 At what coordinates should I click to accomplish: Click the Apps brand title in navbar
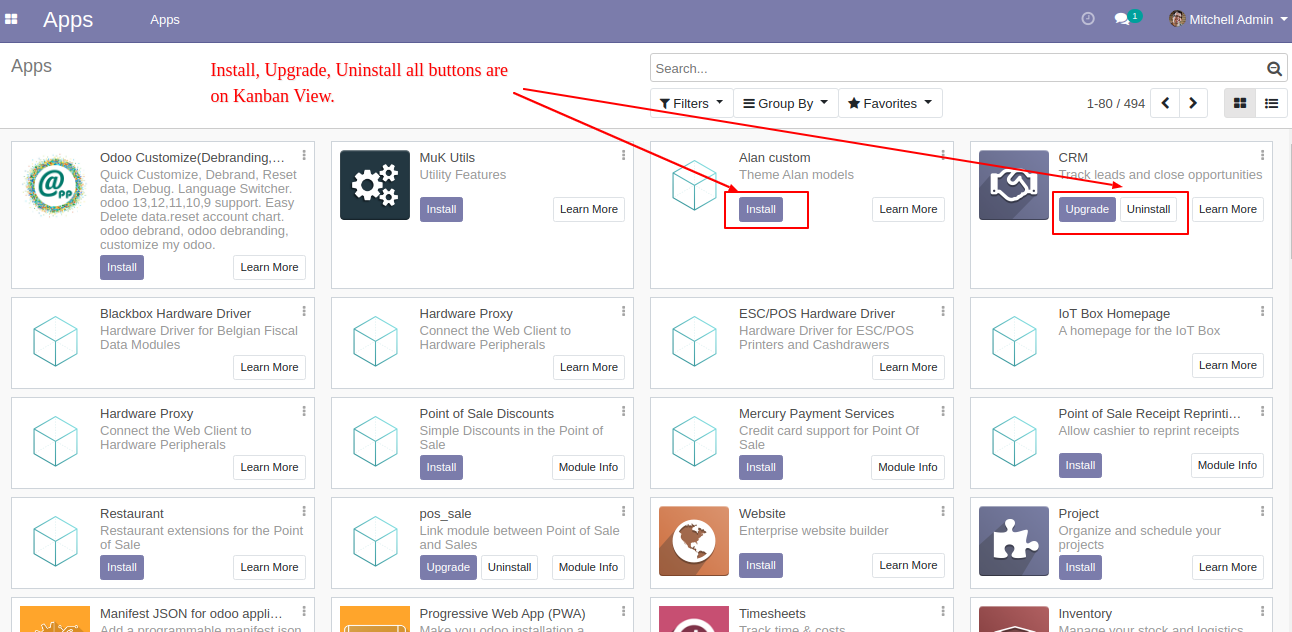point(68,19)
